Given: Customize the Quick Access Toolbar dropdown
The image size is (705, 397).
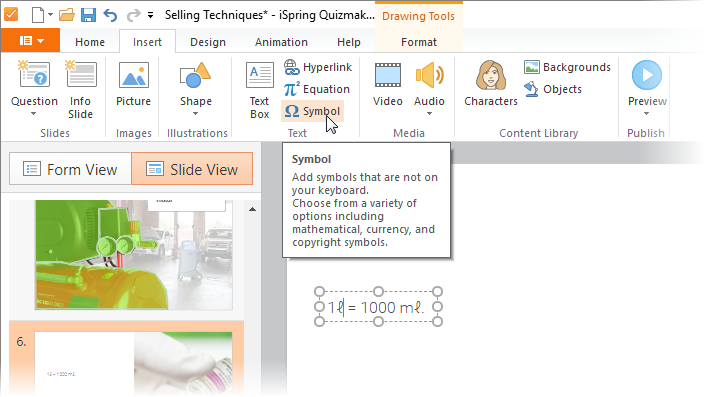Looking at the screenshot, I should coord(150,15).
